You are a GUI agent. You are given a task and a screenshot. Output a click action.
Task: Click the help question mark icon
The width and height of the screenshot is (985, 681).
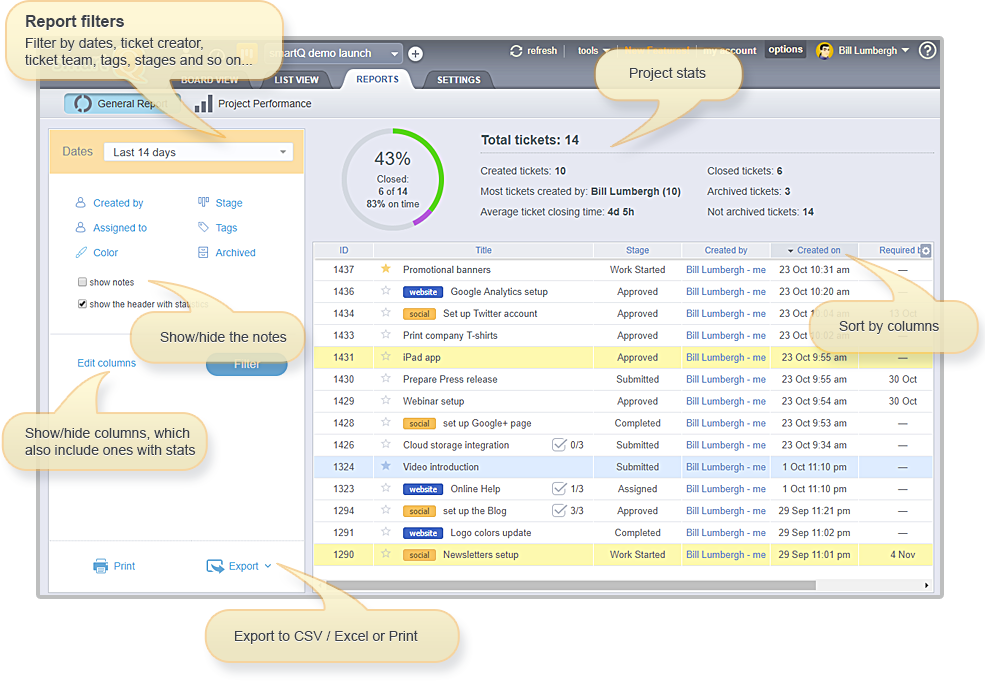click(927, 50)
